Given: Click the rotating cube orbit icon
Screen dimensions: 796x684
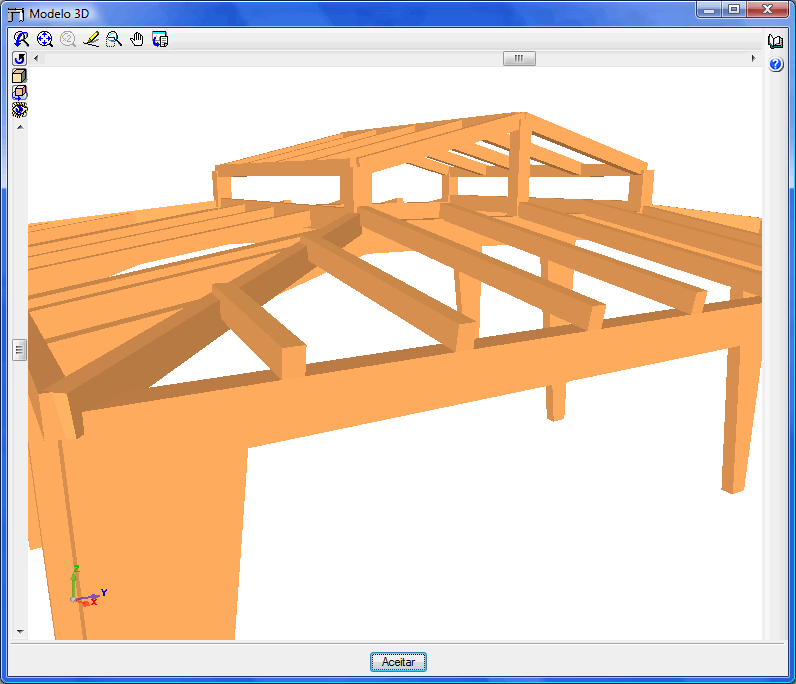Looking at the screenshot, I should coord(19,92).
